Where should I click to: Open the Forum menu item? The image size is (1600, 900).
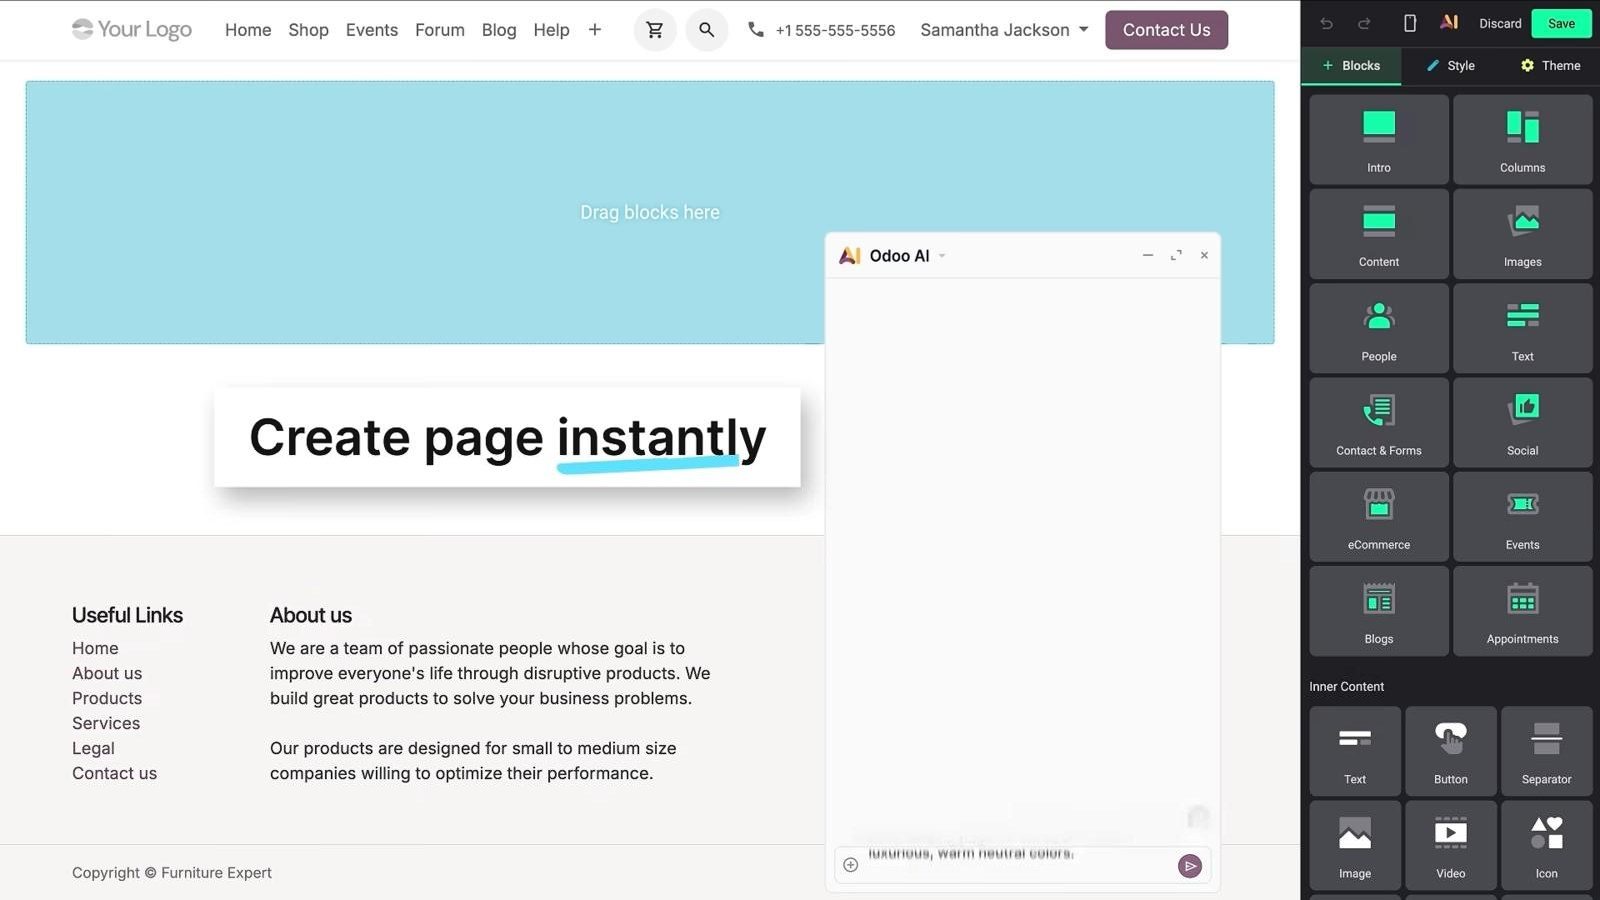440,30
